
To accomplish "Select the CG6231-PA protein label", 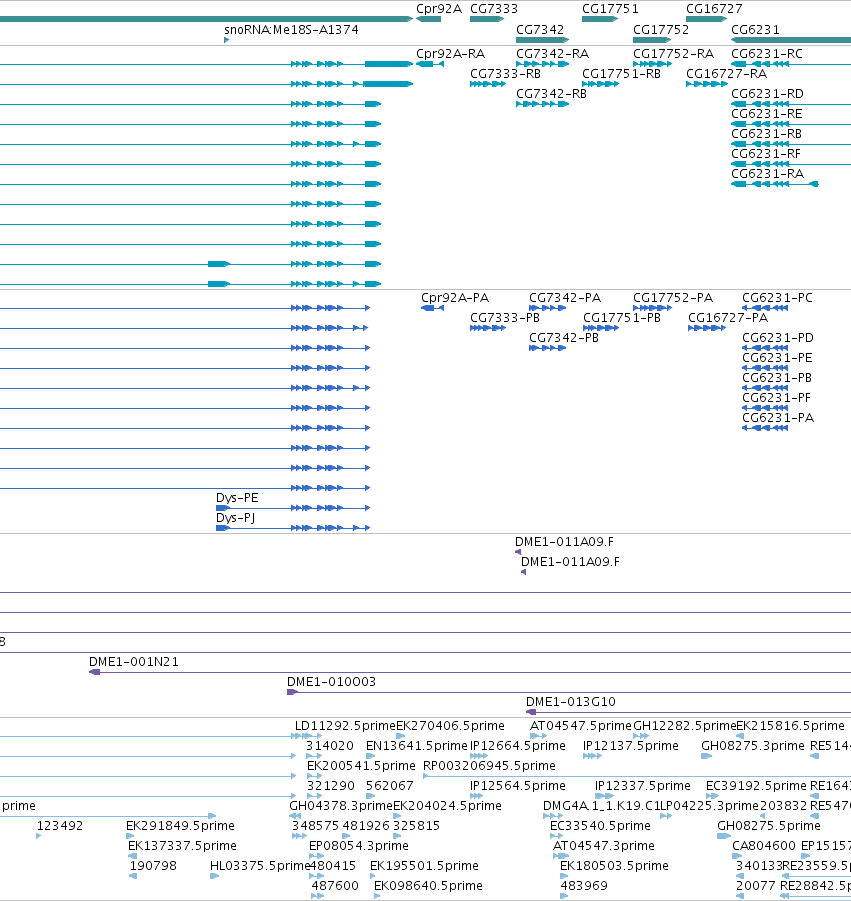I will tap(778, 418).
